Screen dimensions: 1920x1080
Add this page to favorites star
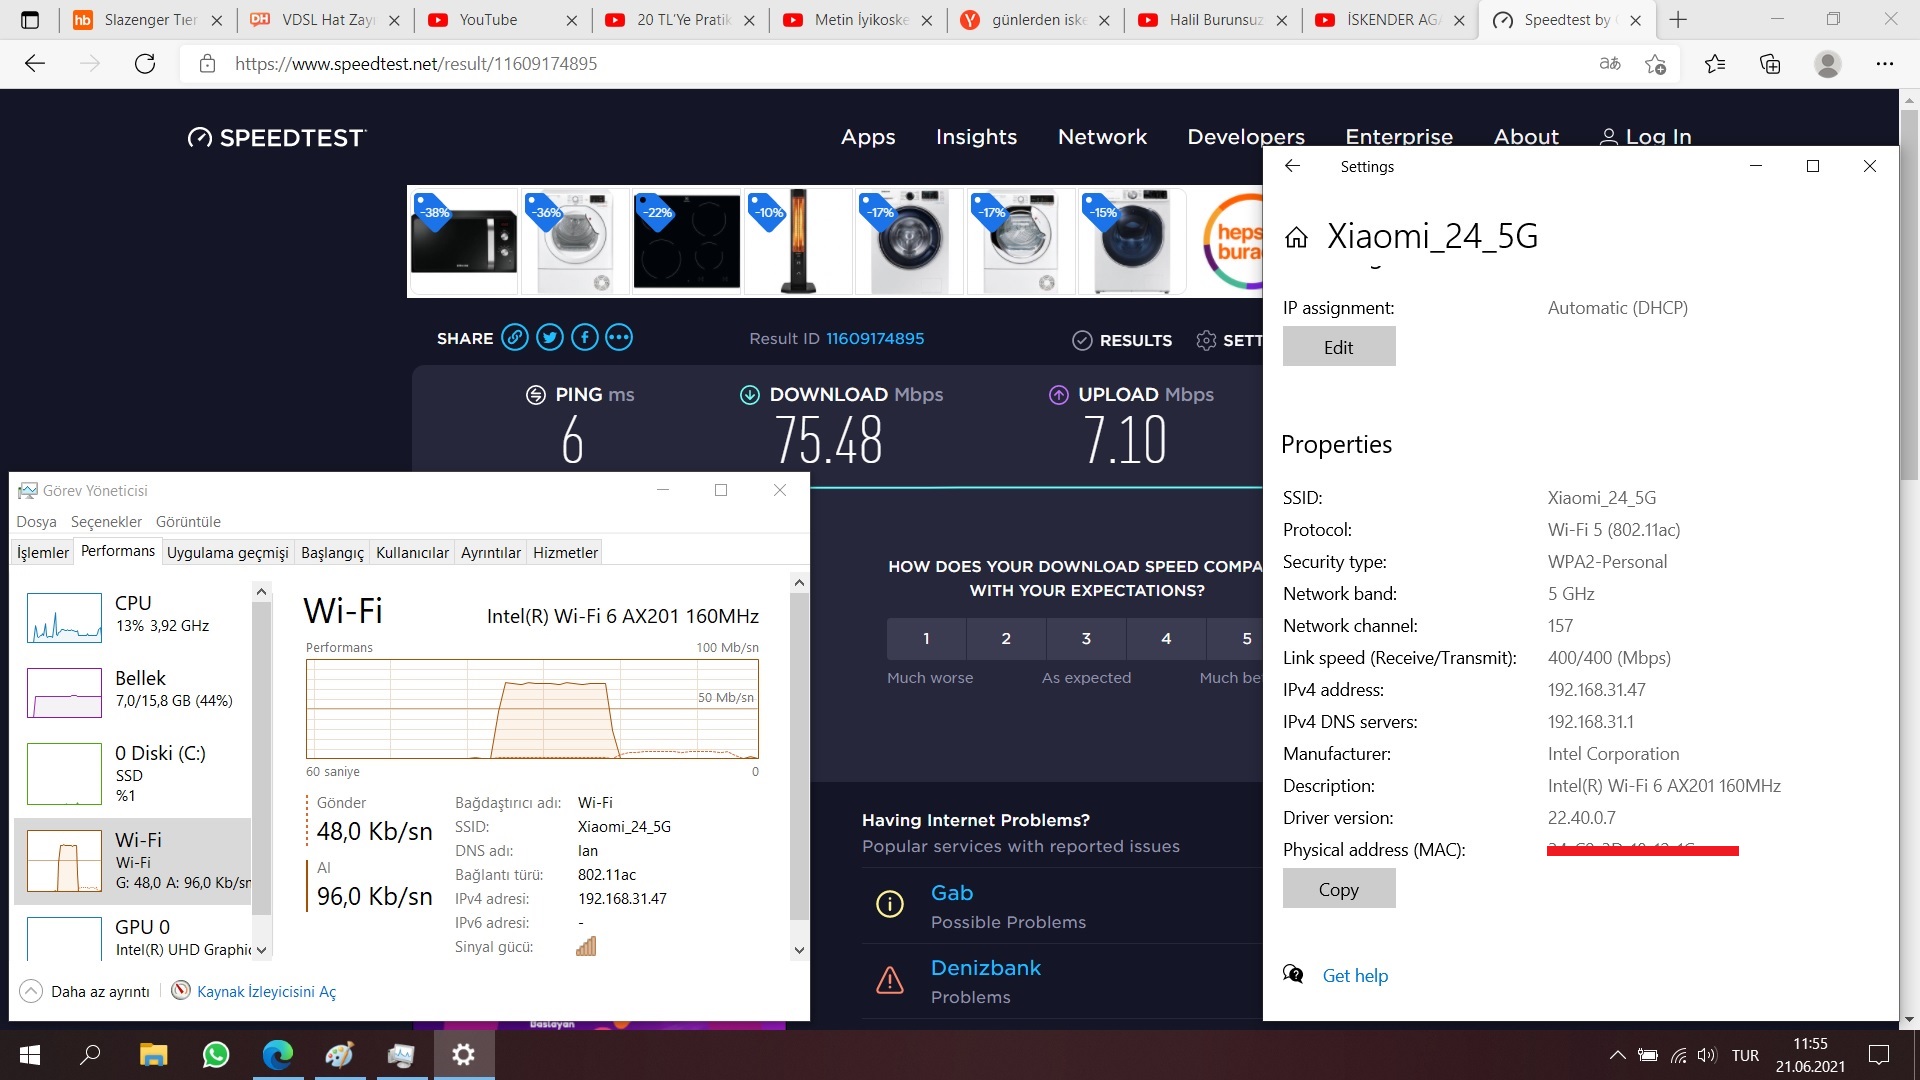1655,64
